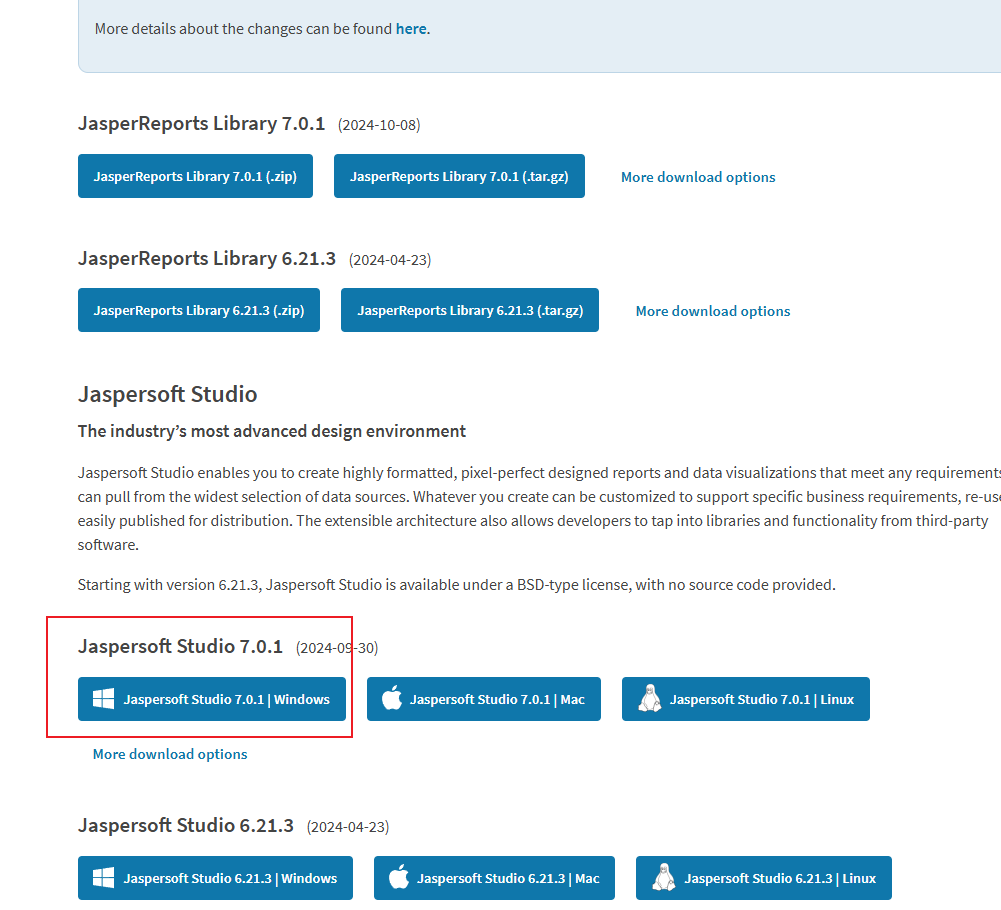Click the (2024-10-08) release date
Screen dimensions: 1001x910
coord(379,125)
